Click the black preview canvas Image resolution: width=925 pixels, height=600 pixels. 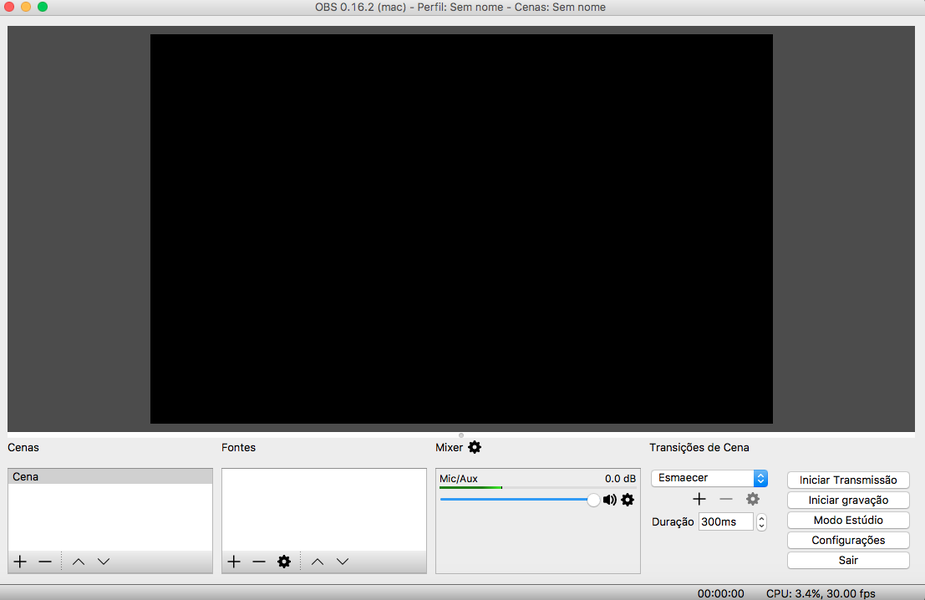(461, 228)
